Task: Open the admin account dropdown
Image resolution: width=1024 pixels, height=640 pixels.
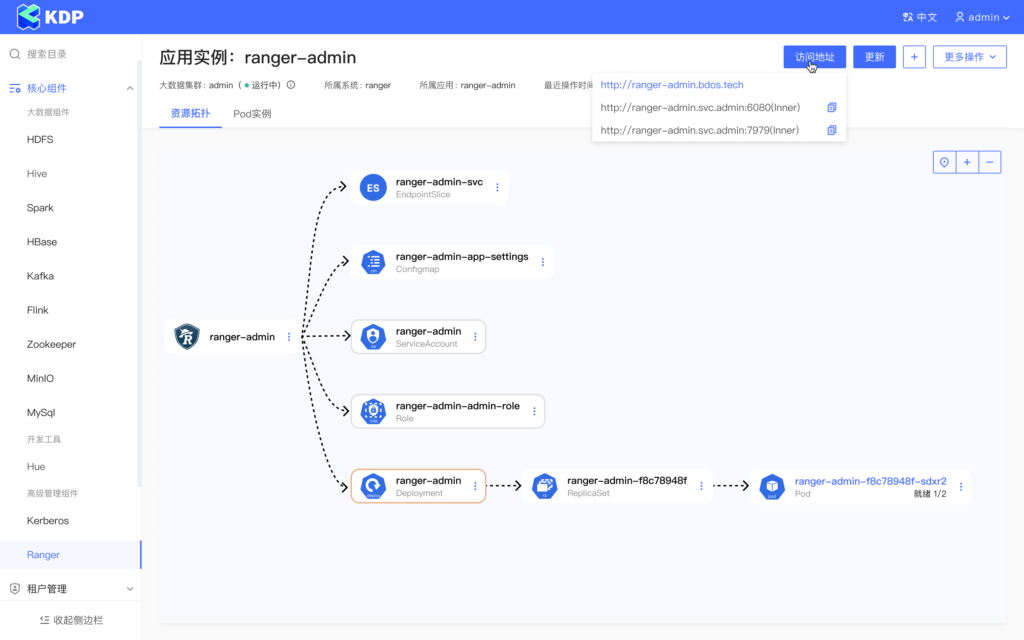Action: (x=982, y=18)
